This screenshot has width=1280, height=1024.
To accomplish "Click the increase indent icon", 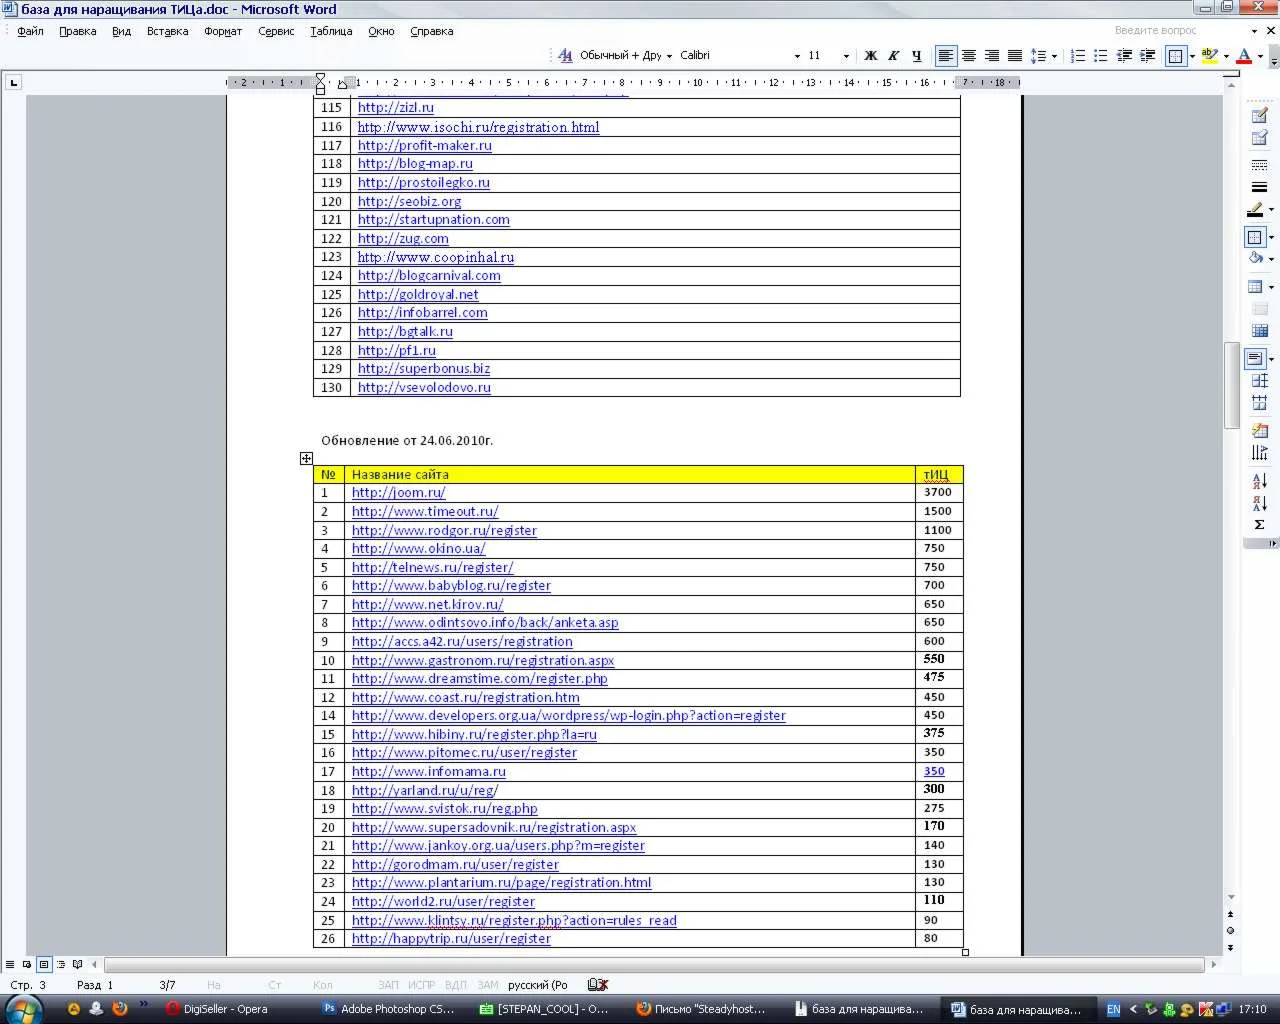I will tap(1147, 56).
